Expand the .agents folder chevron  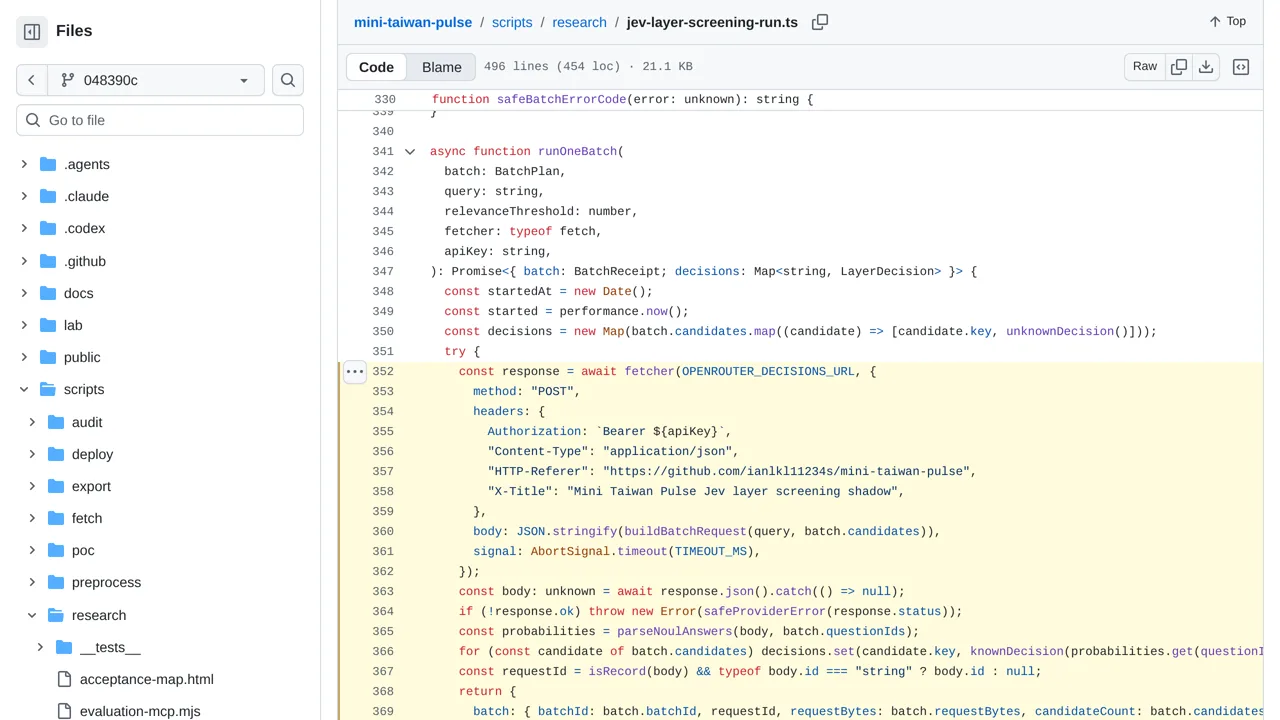(24, 164)
